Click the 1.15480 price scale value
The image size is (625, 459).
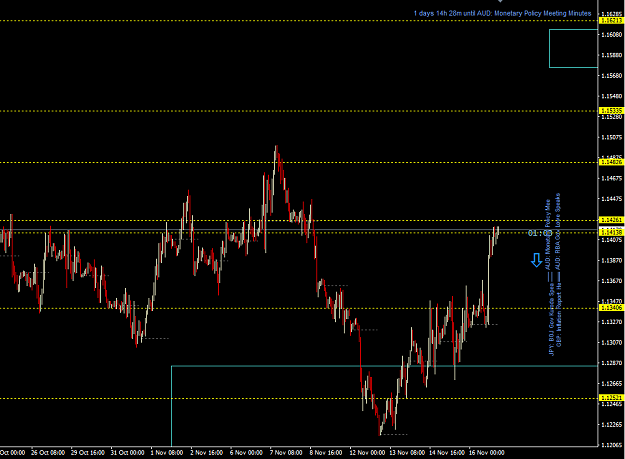click(612, 96)
